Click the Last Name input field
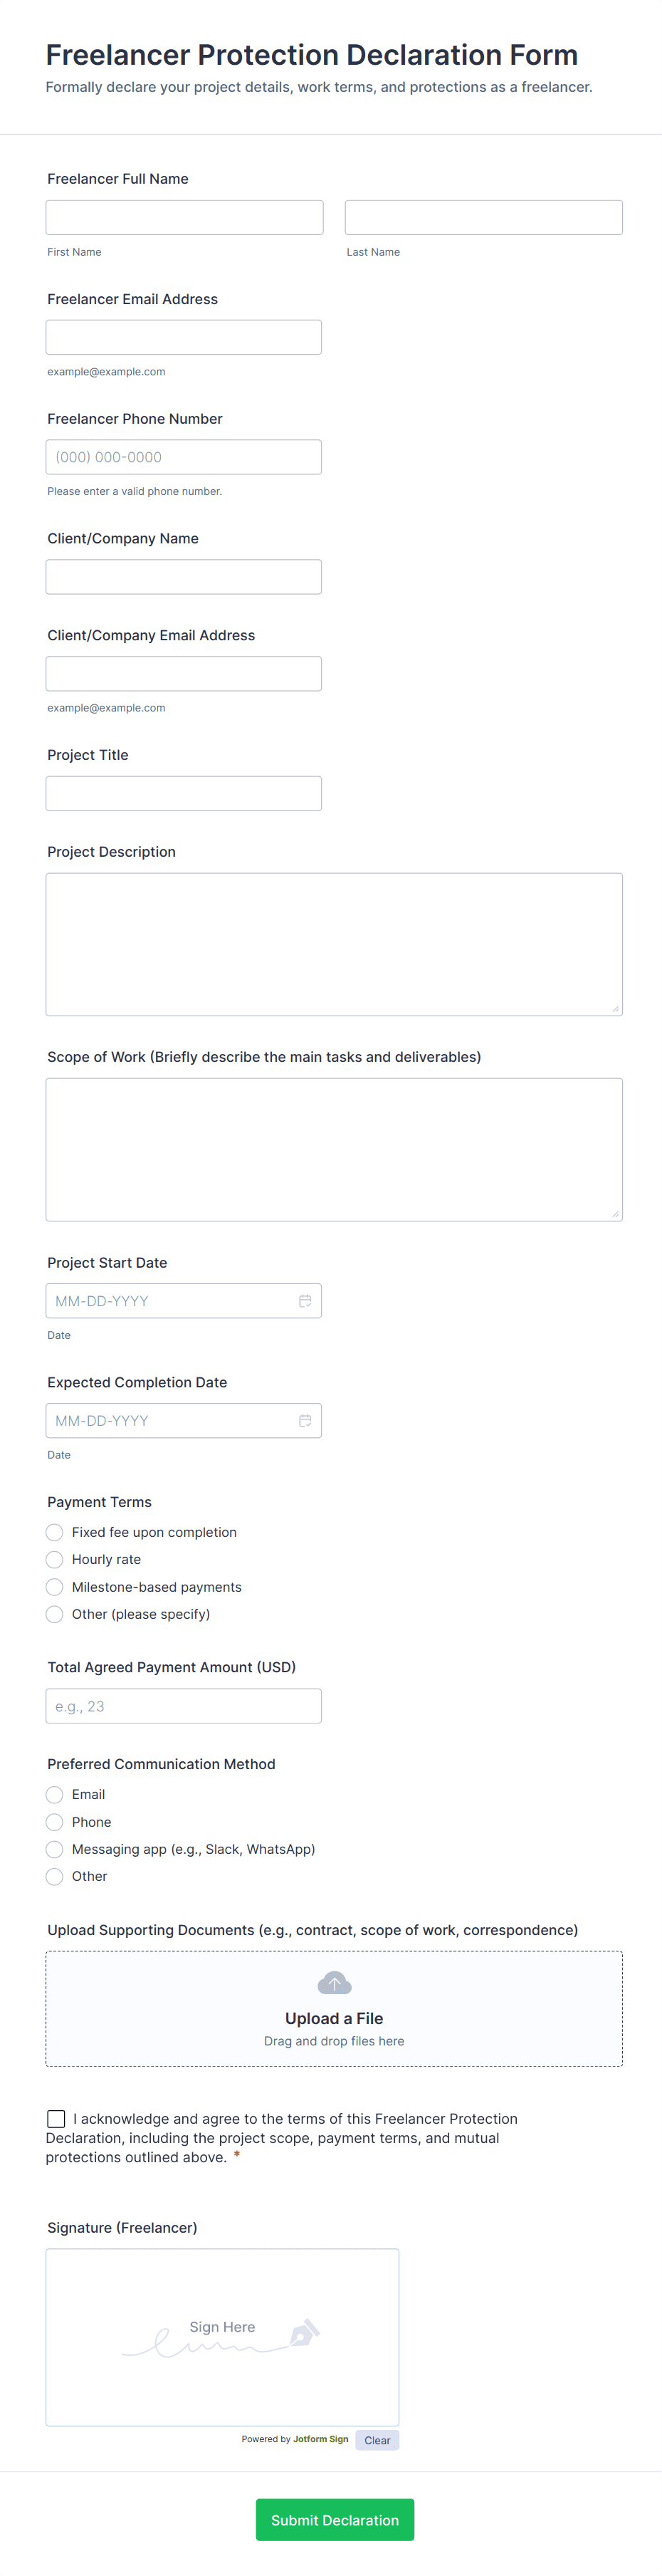The image size is (662, 2576). [x=483, y=217]
